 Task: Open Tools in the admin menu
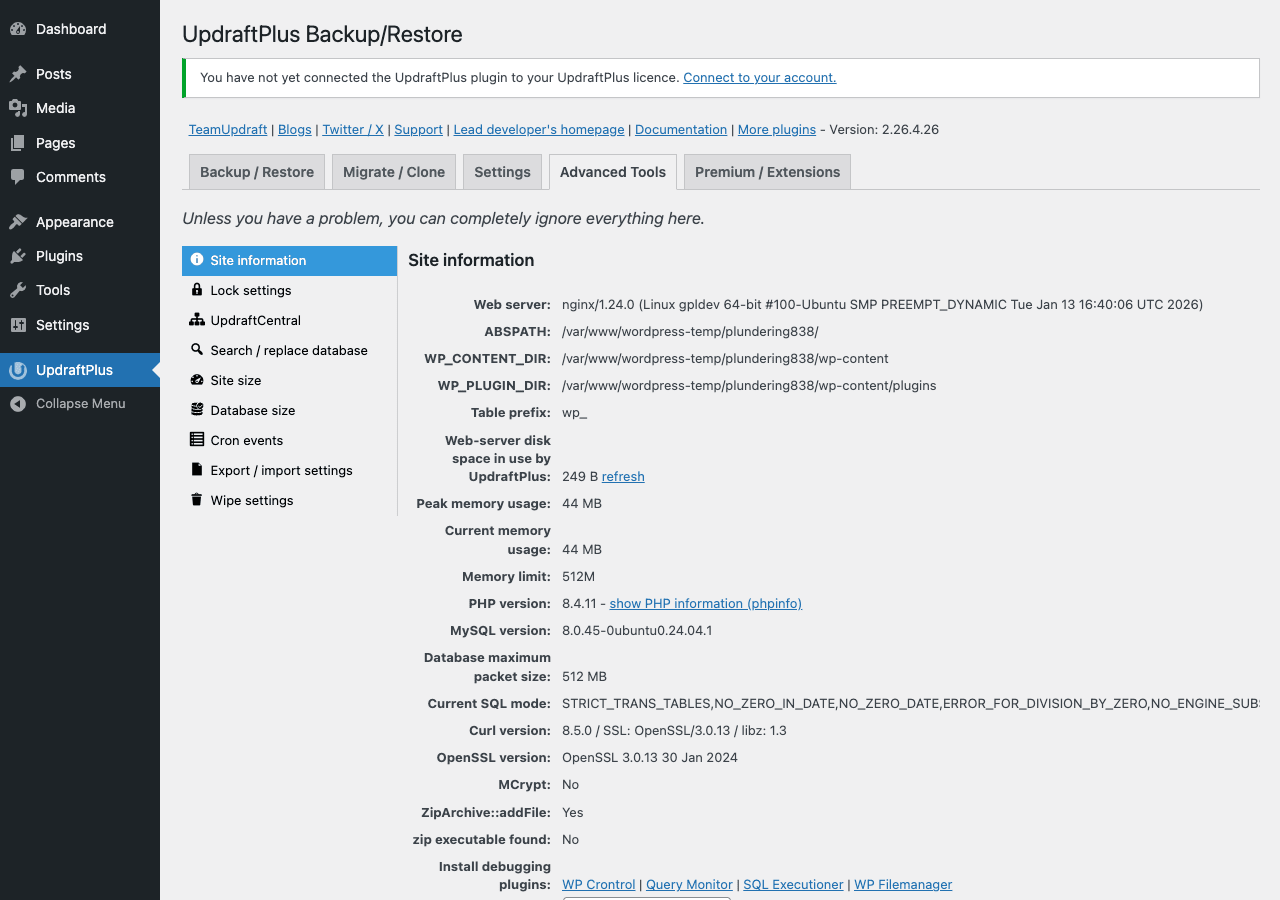pos(80,290)
